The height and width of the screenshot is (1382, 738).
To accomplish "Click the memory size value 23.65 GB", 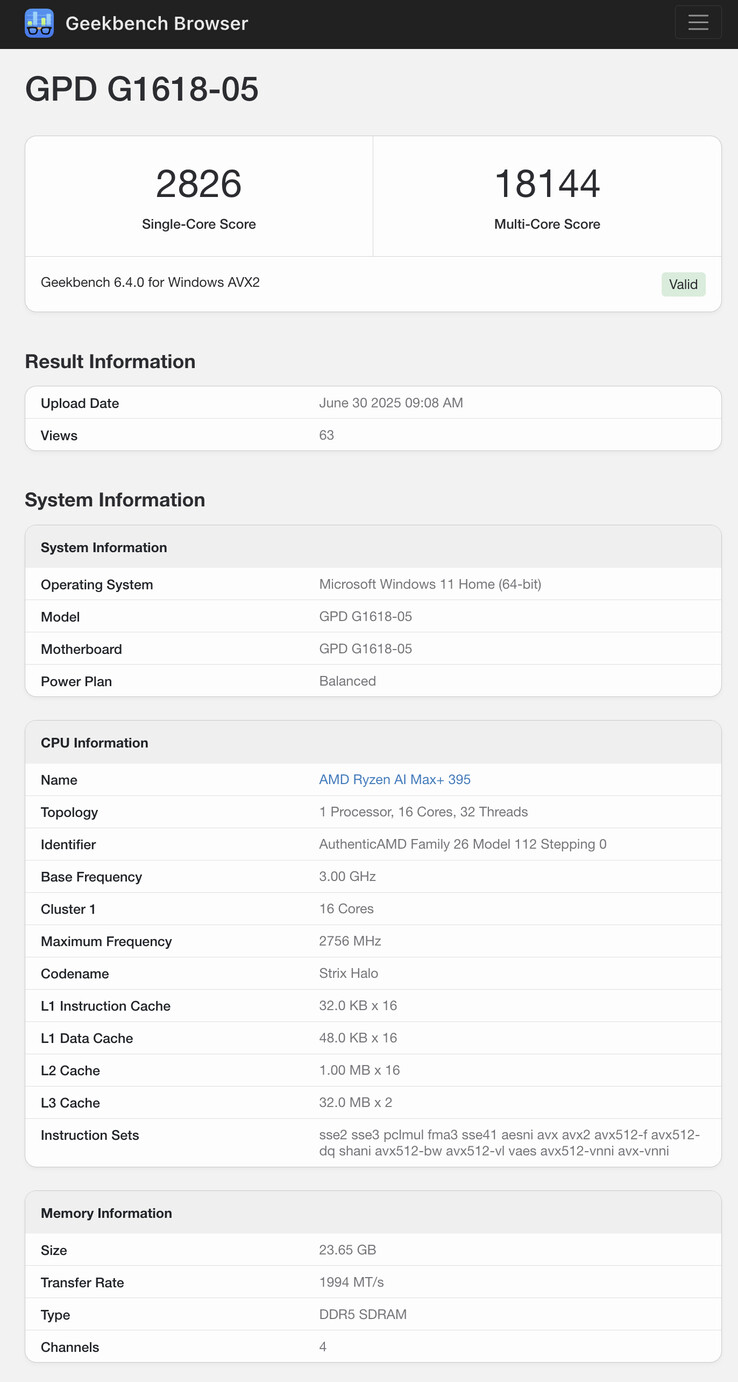I will pyautogui.click(x=348, y=1250).
